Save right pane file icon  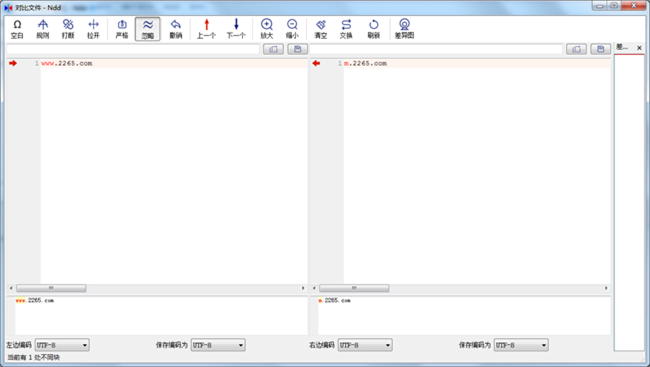coord(600,49)
